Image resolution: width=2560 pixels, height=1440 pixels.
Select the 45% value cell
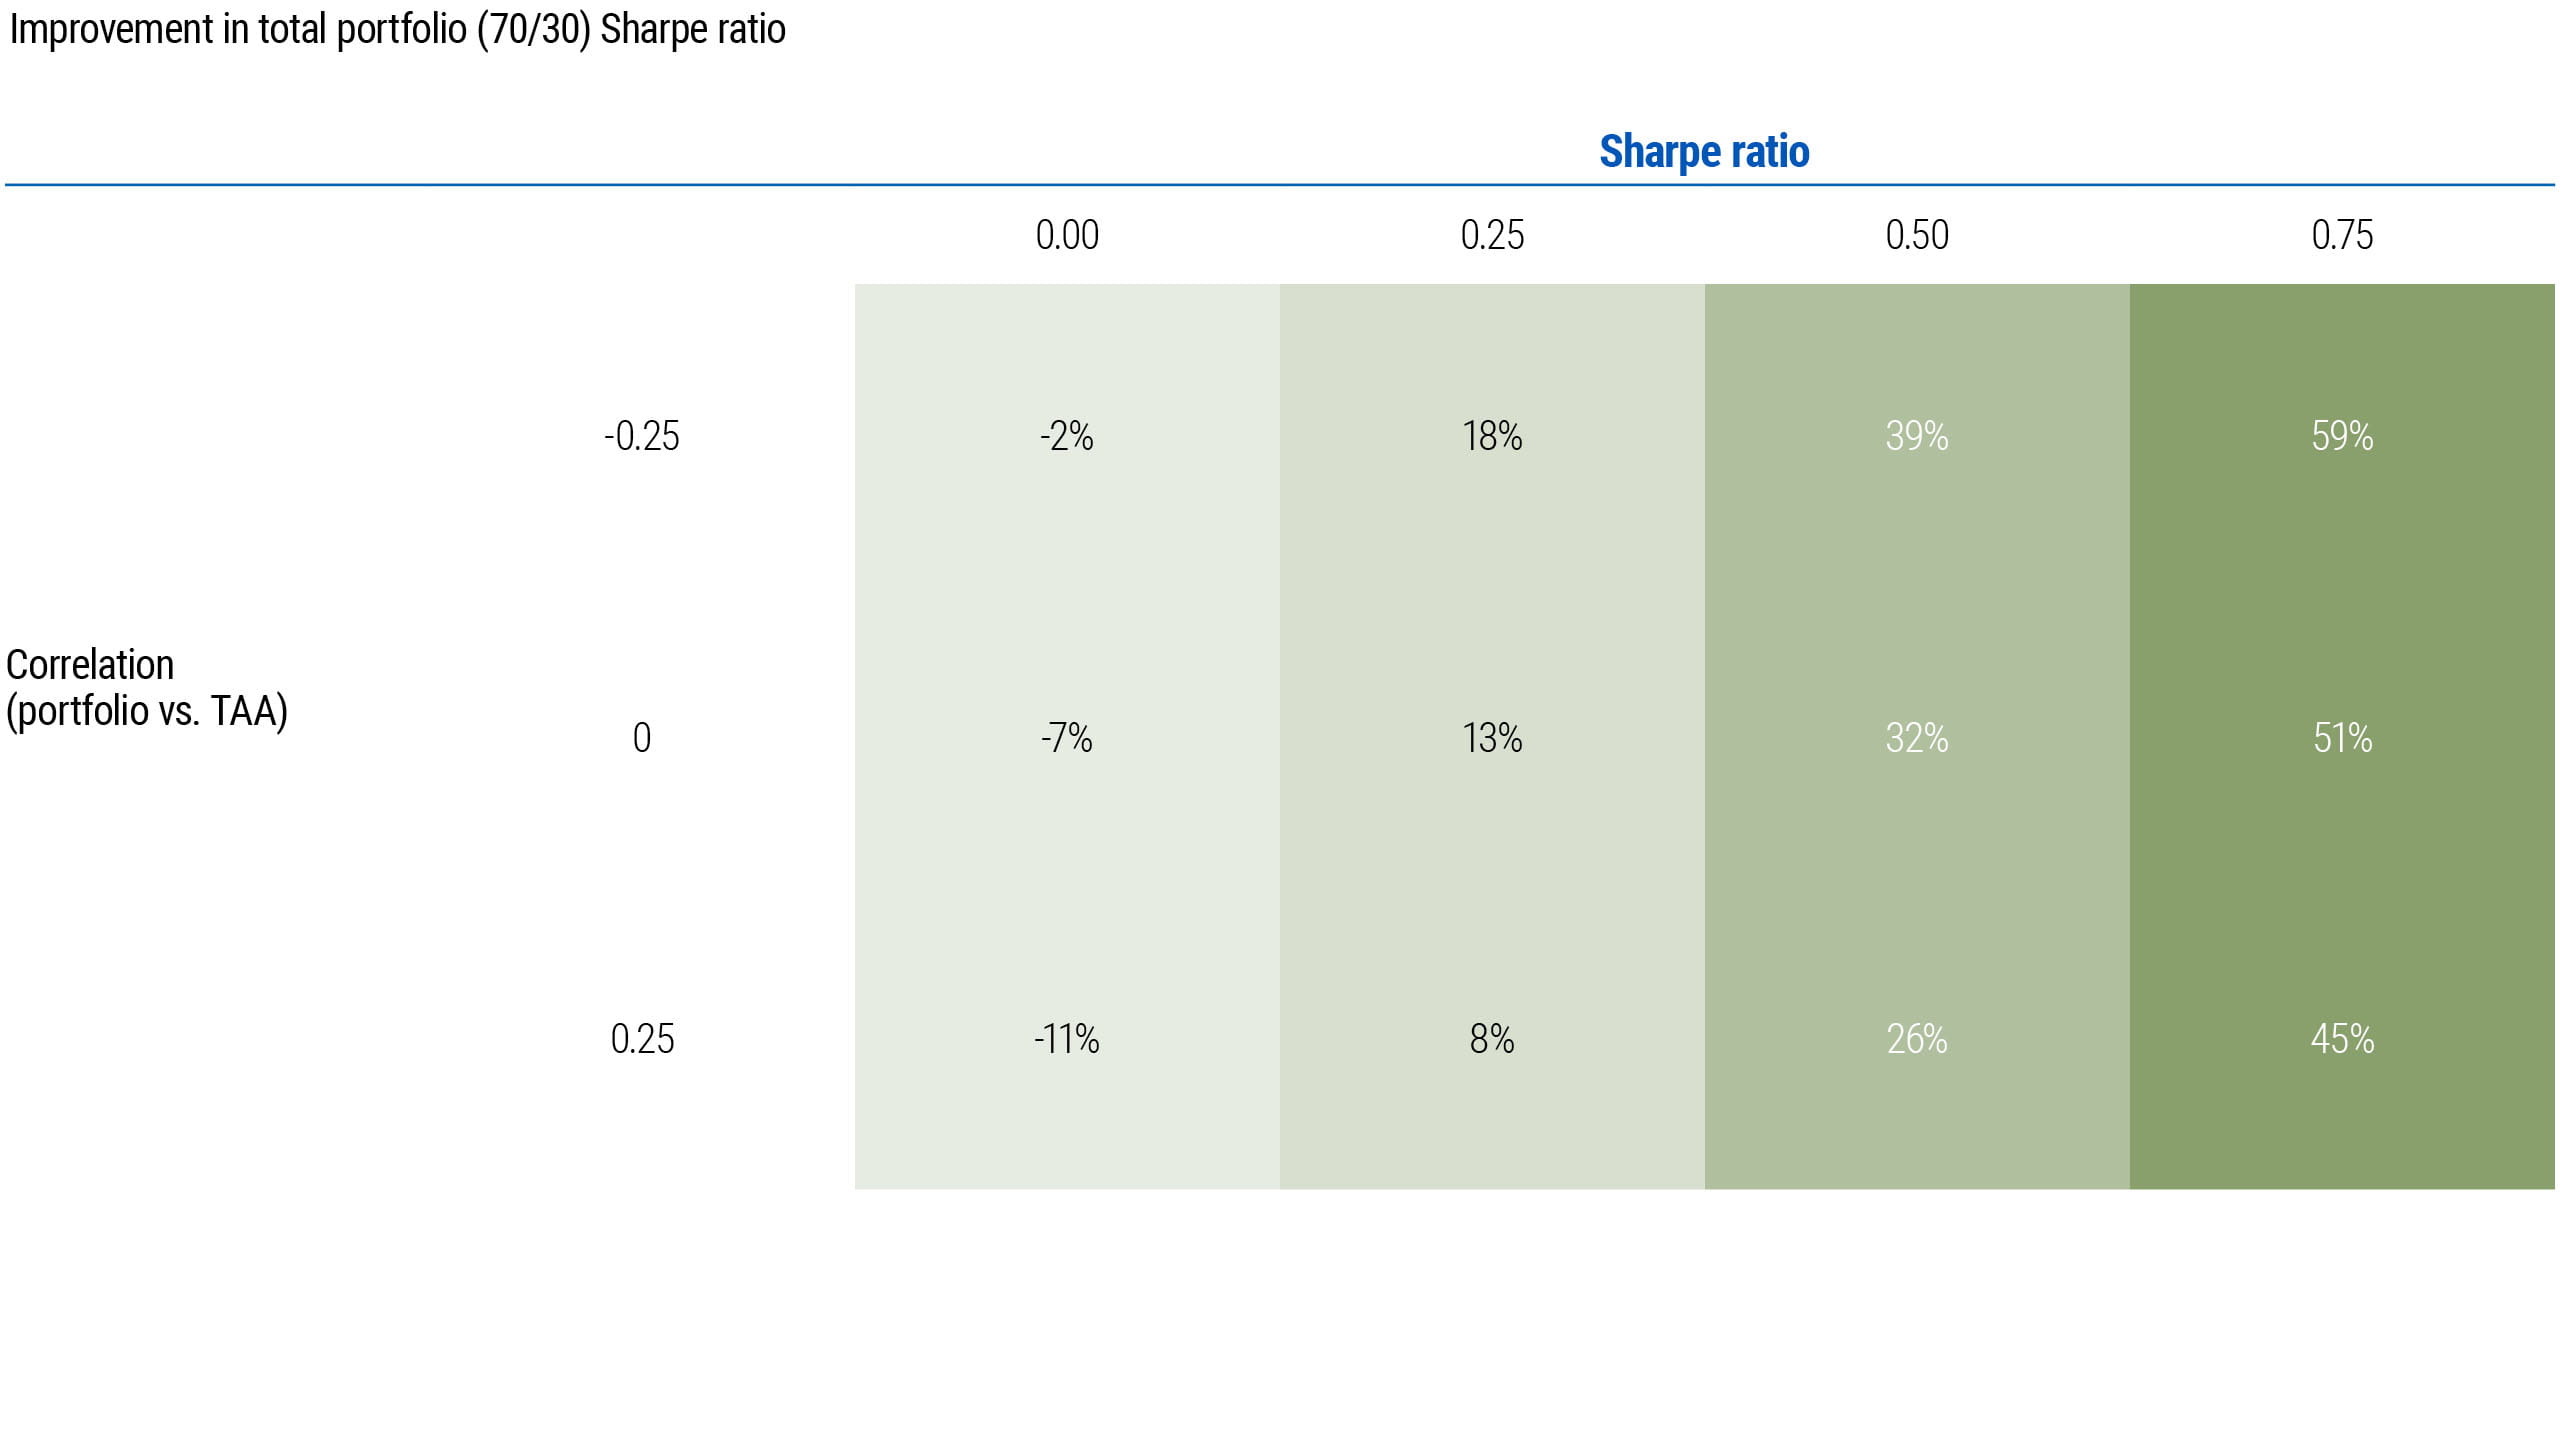[x=2342, y=1039]
